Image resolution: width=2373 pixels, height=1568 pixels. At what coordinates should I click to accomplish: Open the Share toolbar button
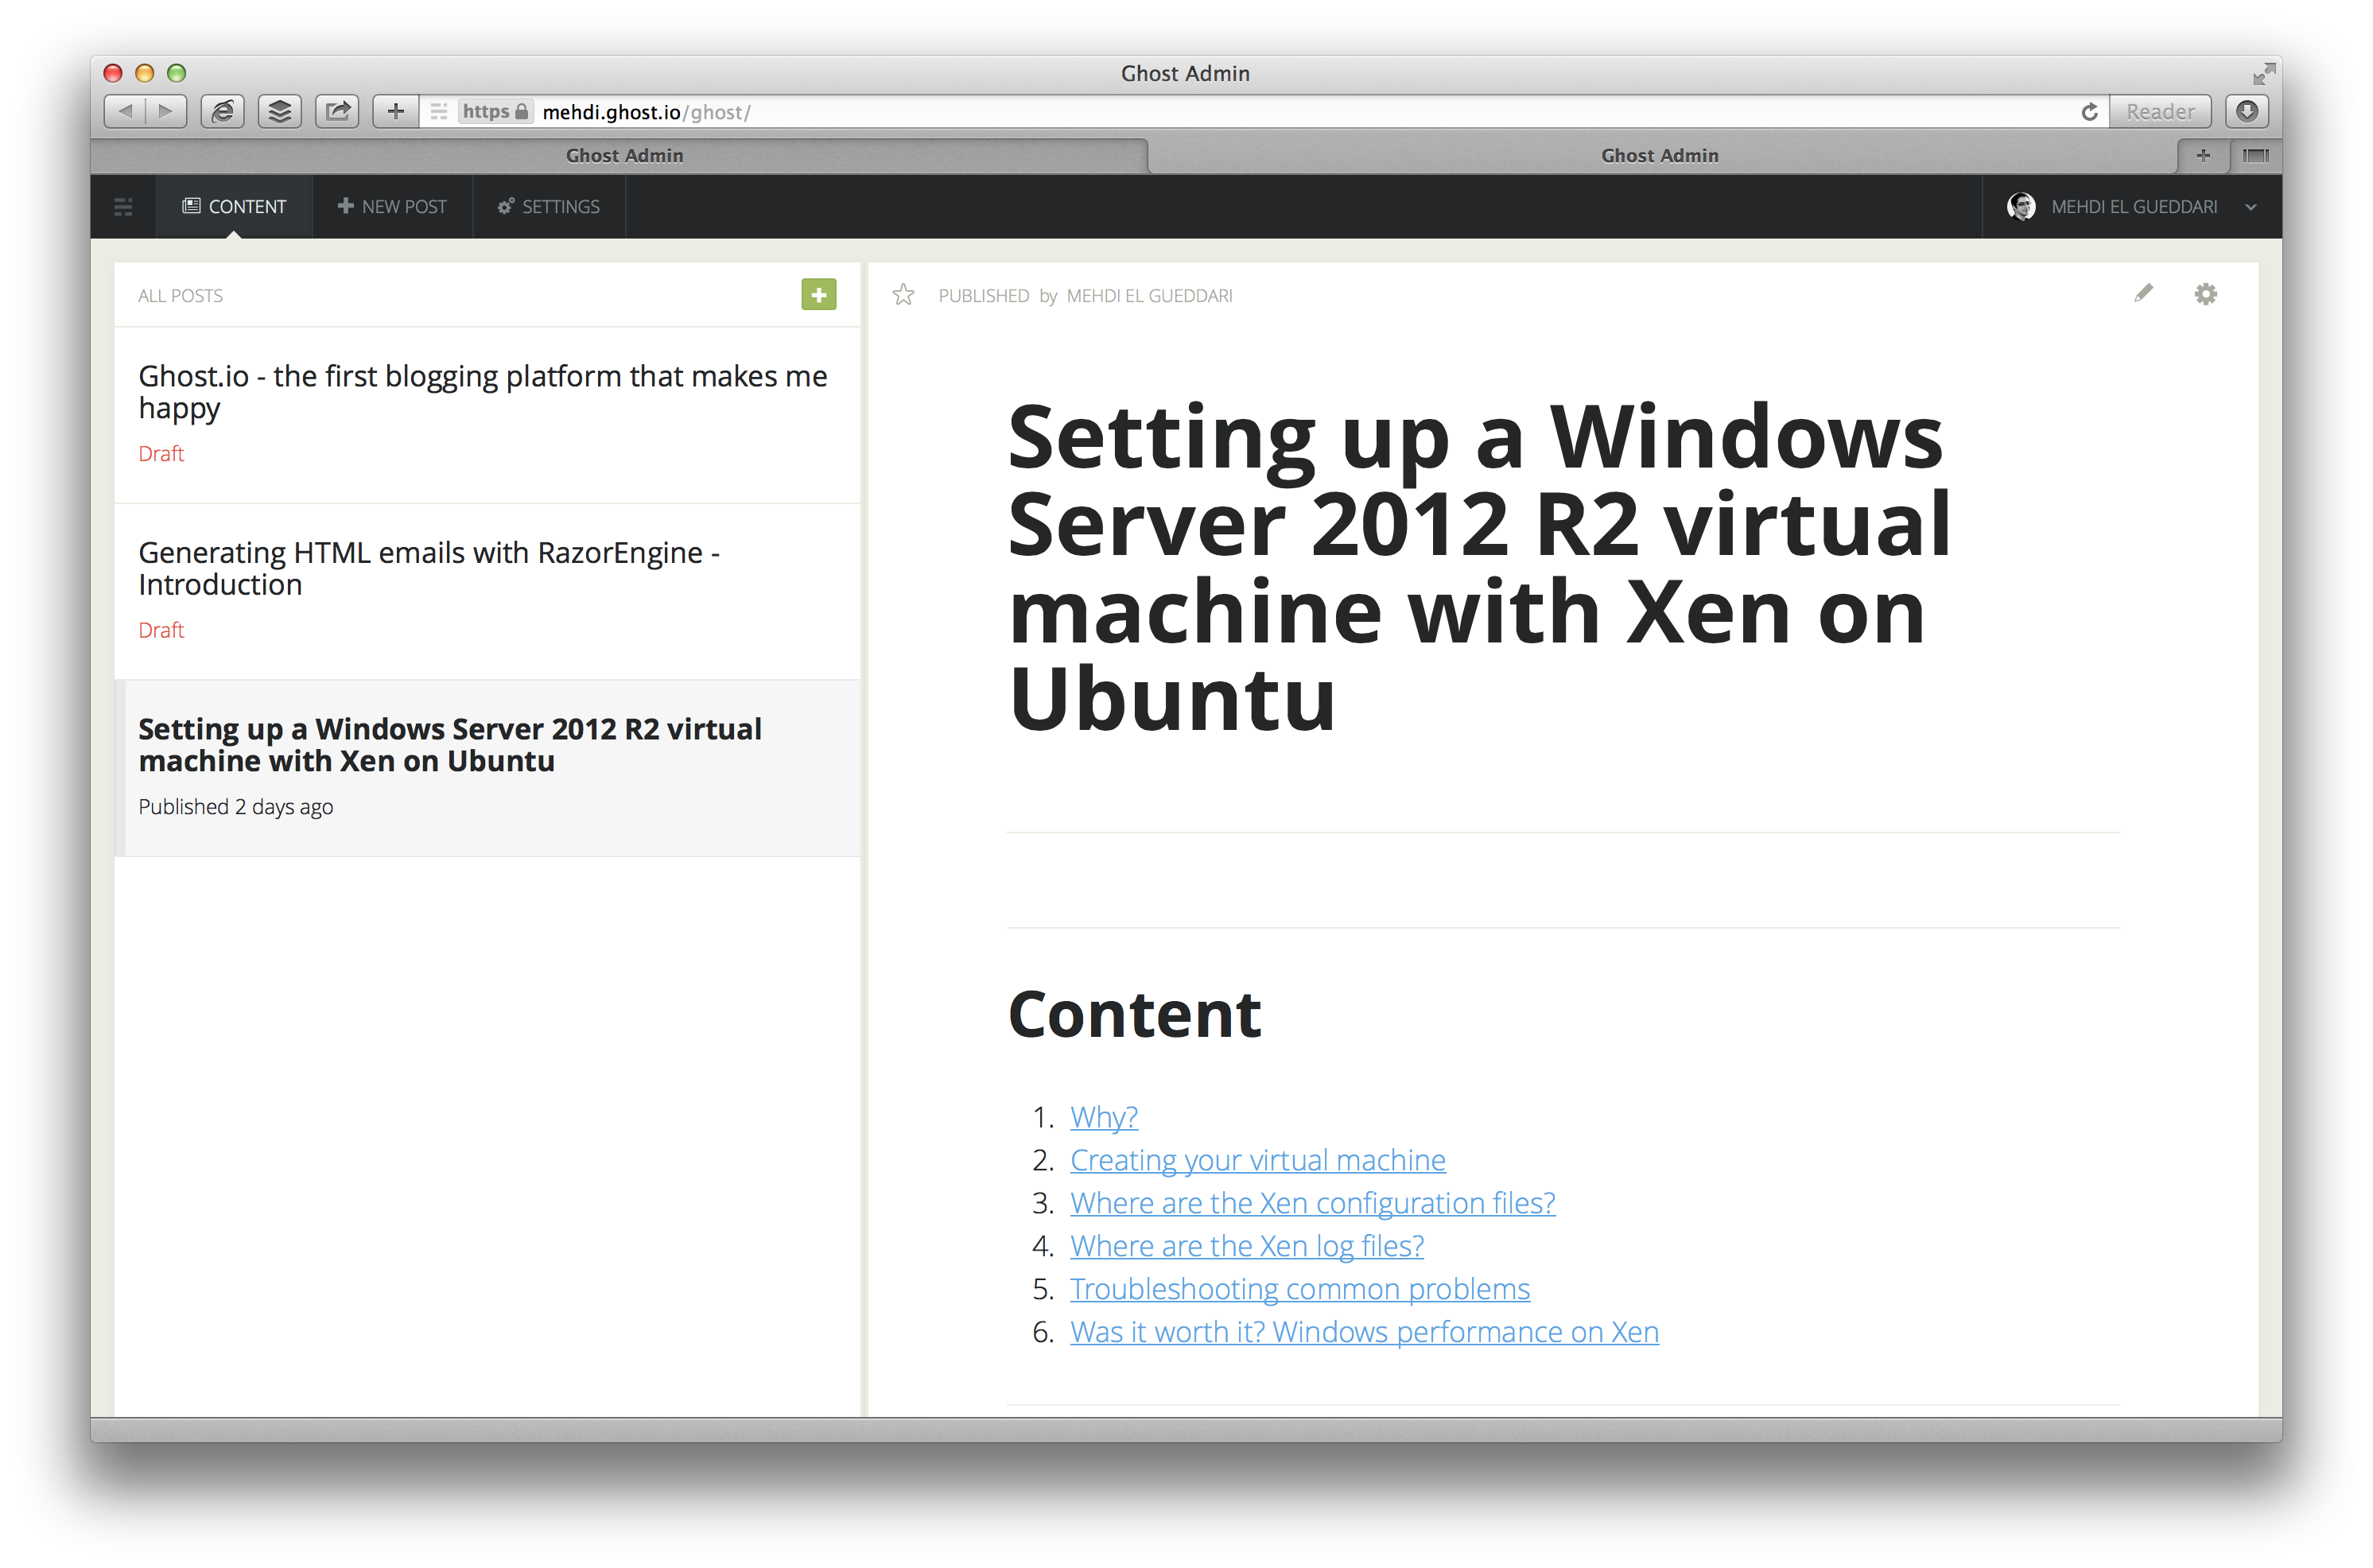(337, 111)
